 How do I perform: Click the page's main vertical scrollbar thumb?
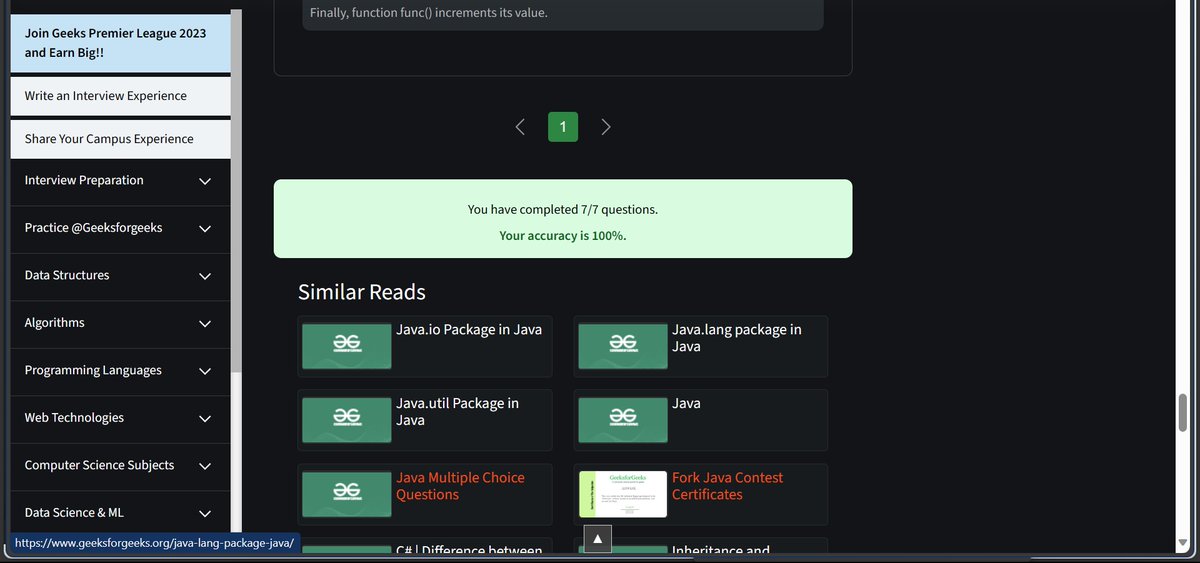pyautogui.click(x=1182, y=413)
